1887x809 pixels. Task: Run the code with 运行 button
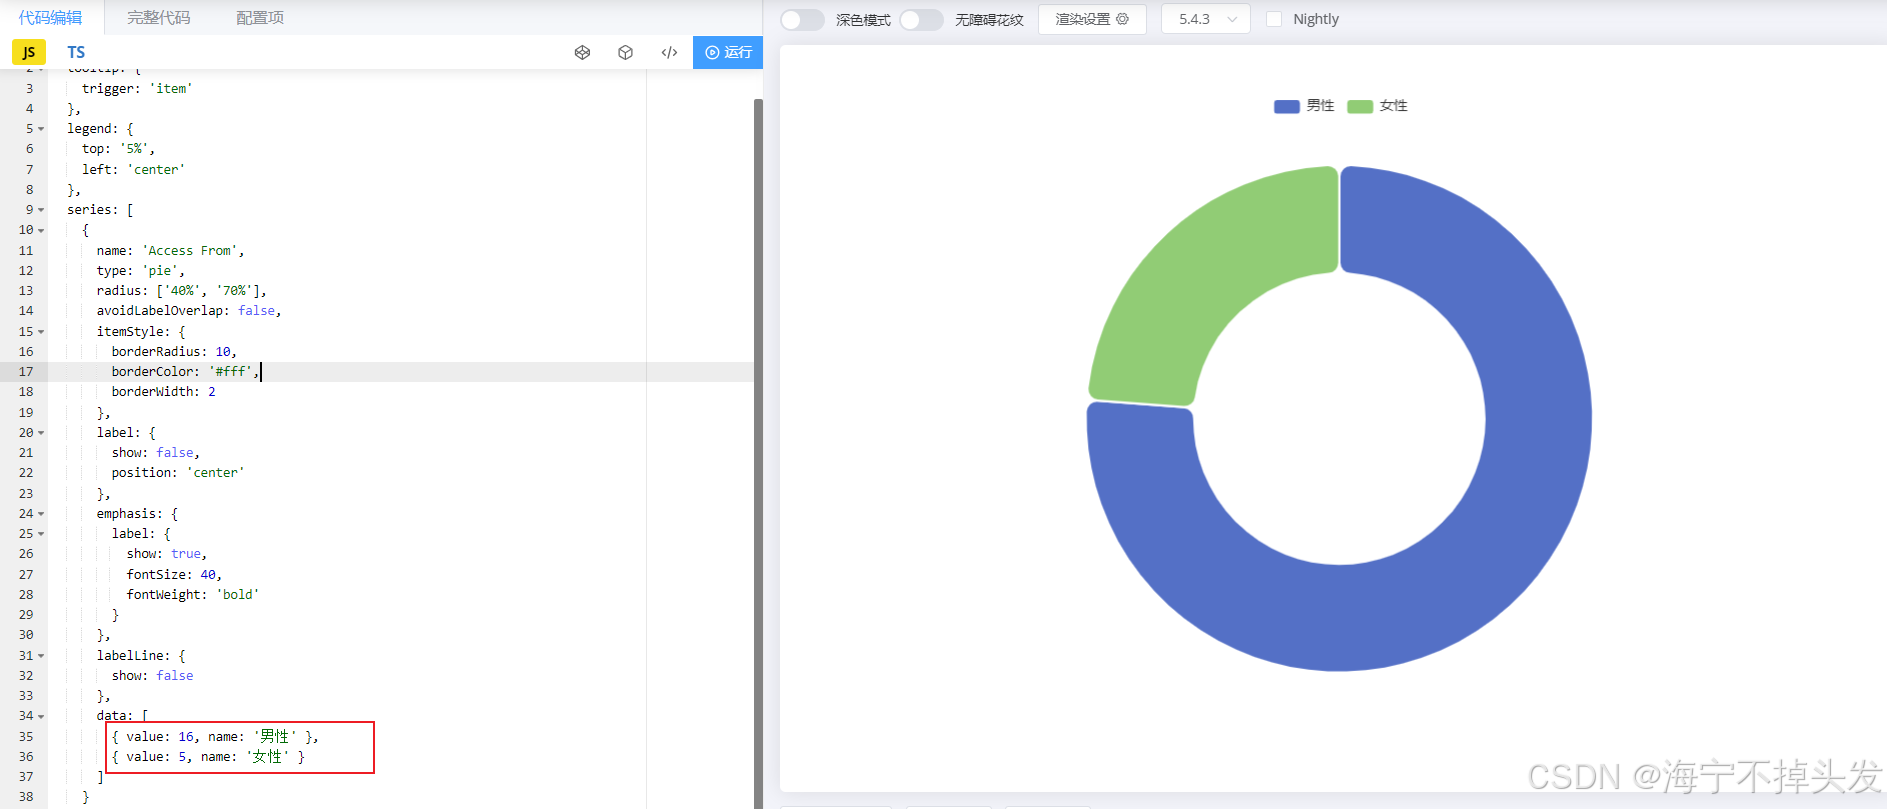coord(728,52)
